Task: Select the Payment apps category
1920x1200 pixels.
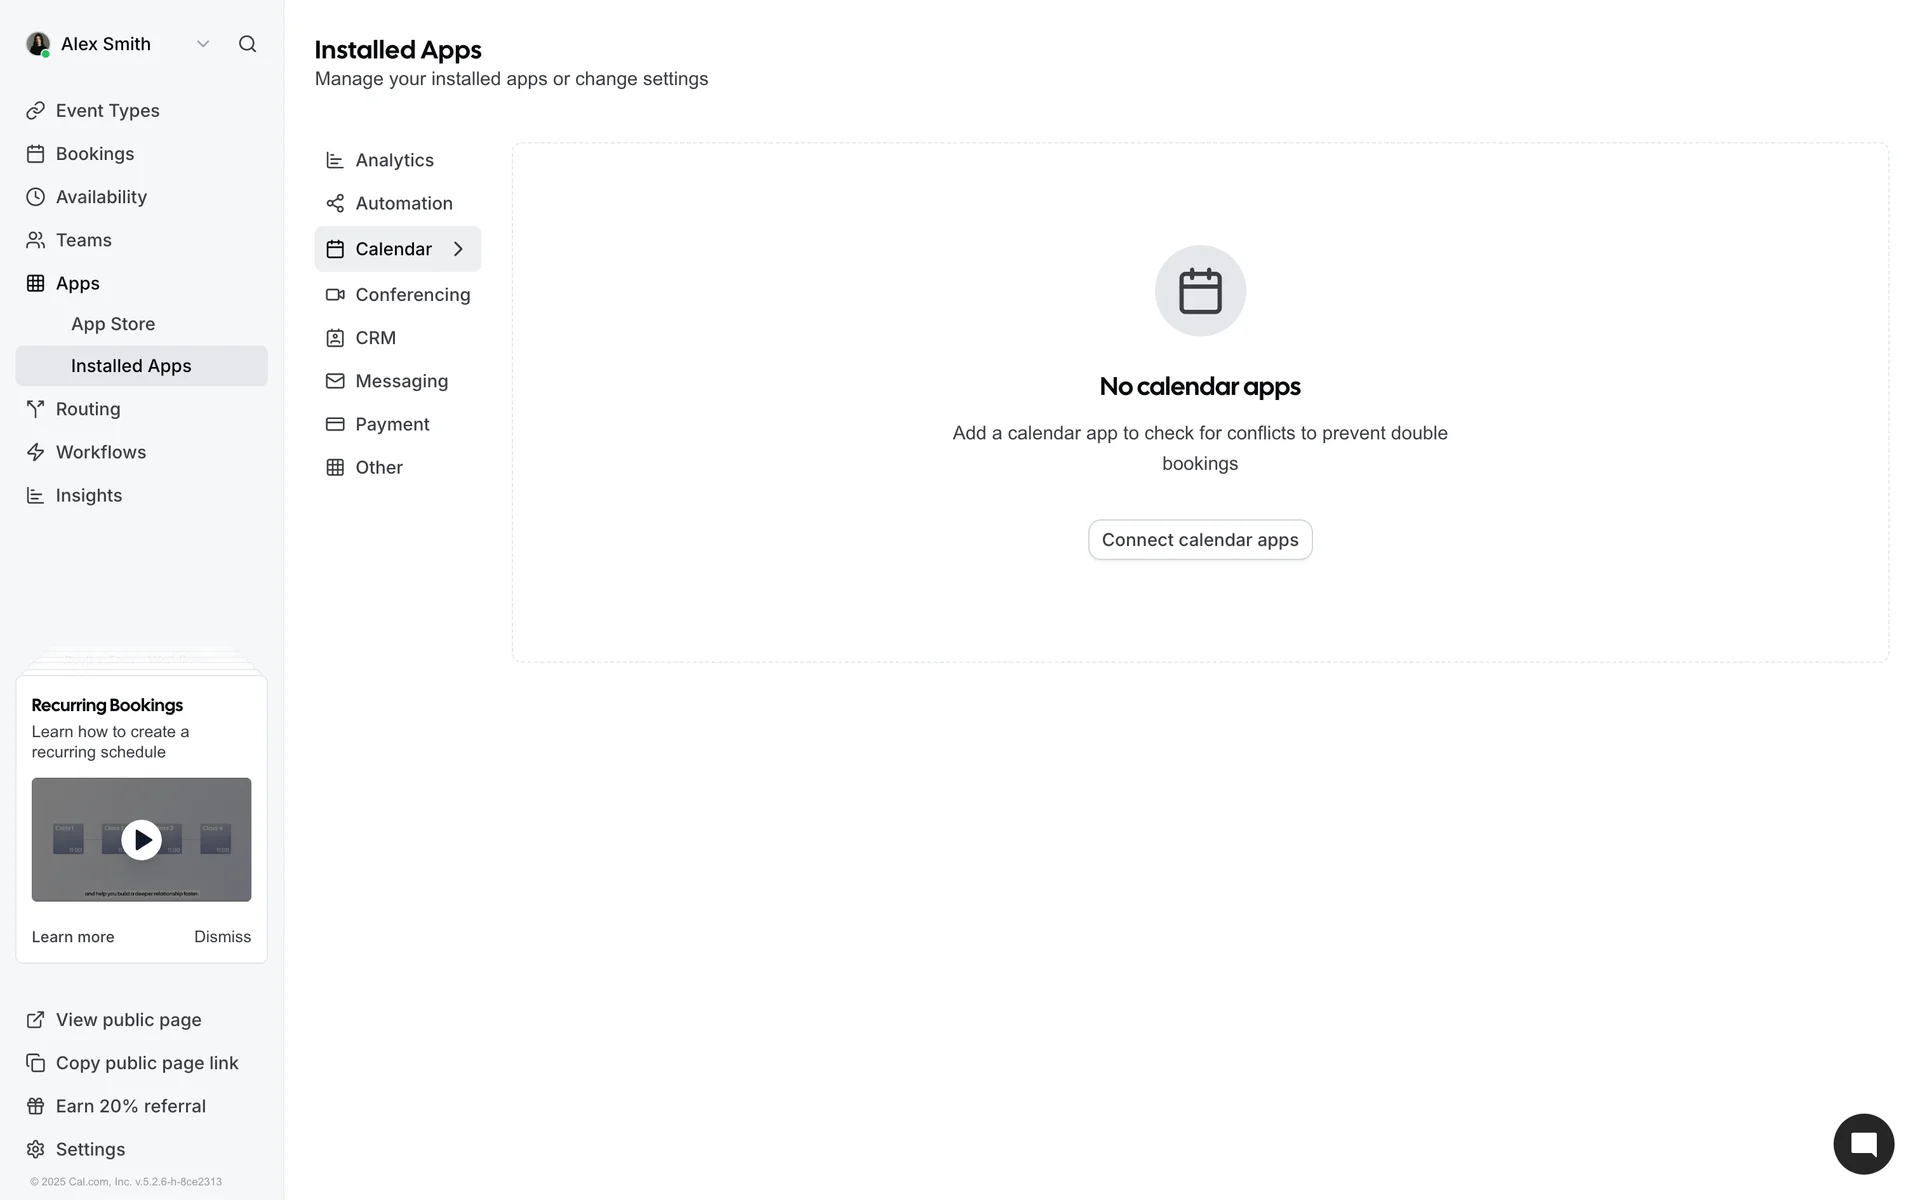Action: click(391, 424)
